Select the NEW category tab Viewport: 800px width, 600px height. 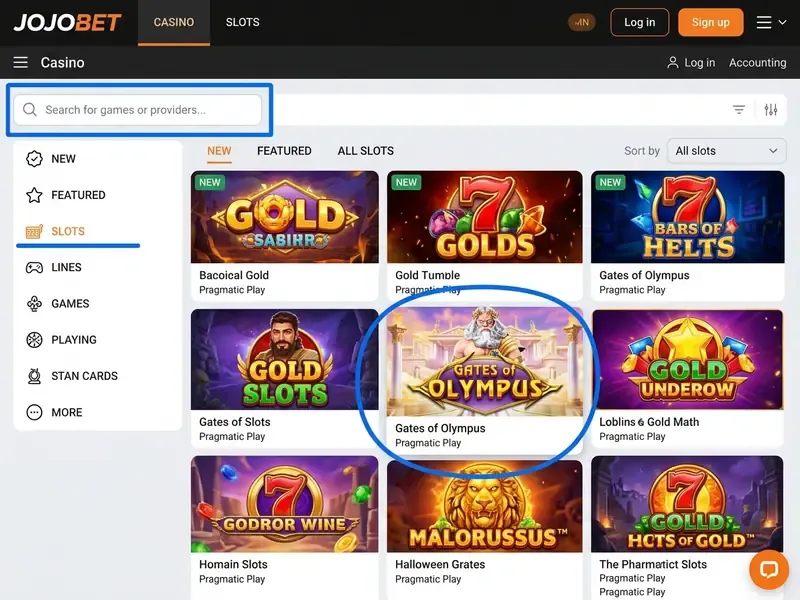219,151
